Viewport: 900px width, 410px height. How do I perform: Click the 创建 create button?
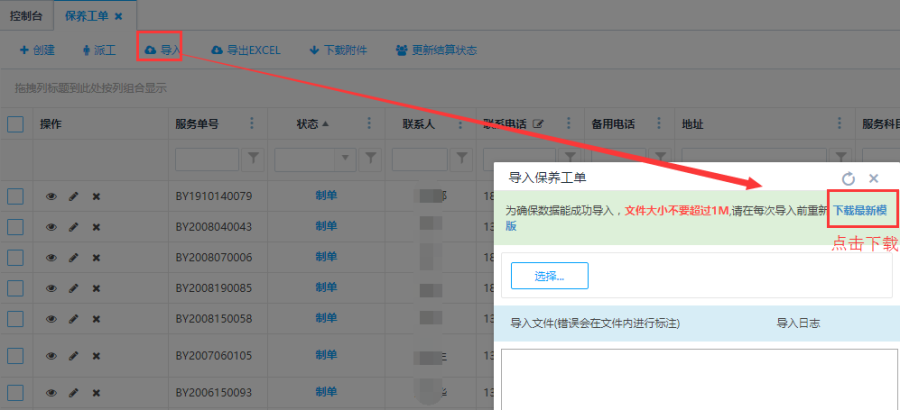point(37,49)
